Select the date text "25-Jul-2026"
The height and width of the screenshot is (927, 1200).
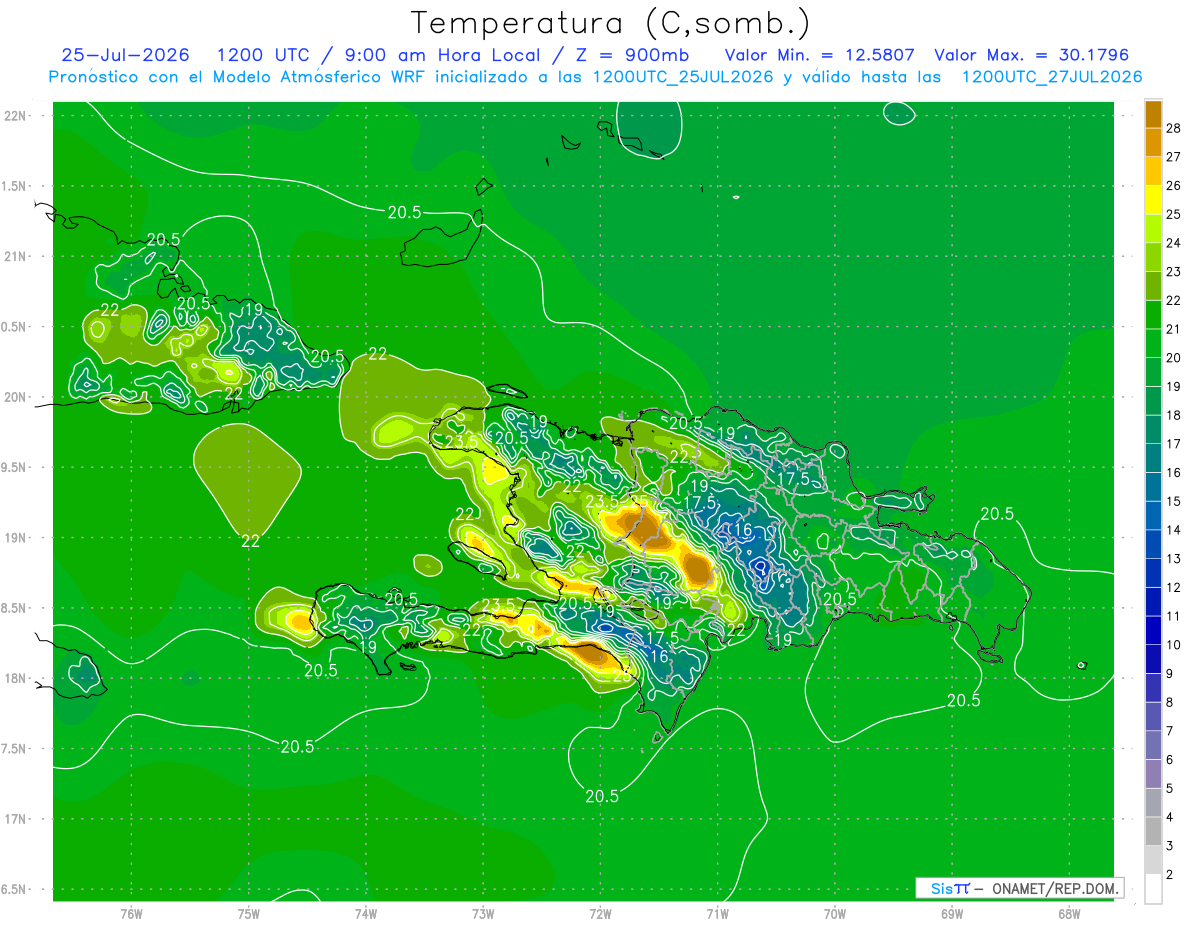pyautogui.click(x=126, y=55)
